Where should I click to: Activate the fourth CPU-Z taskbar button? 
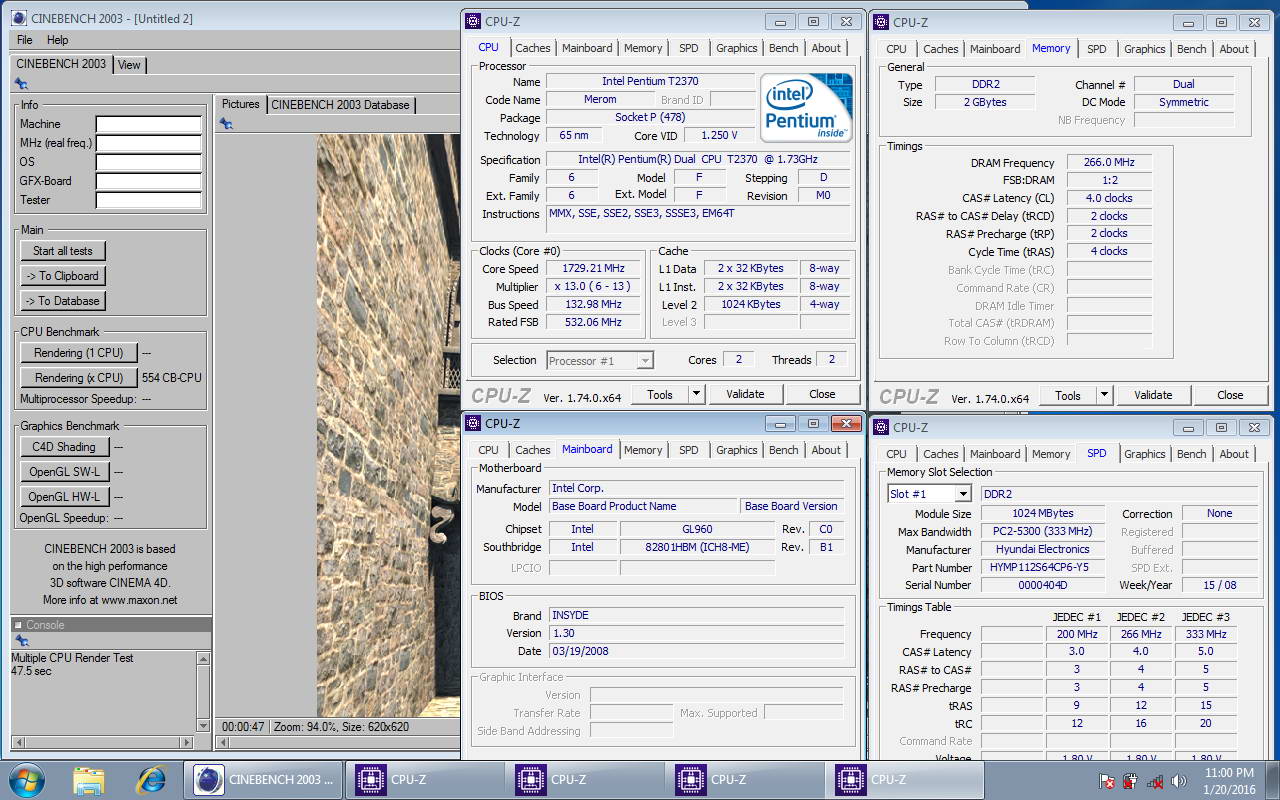pyautogui.click(x=904, y=779)
